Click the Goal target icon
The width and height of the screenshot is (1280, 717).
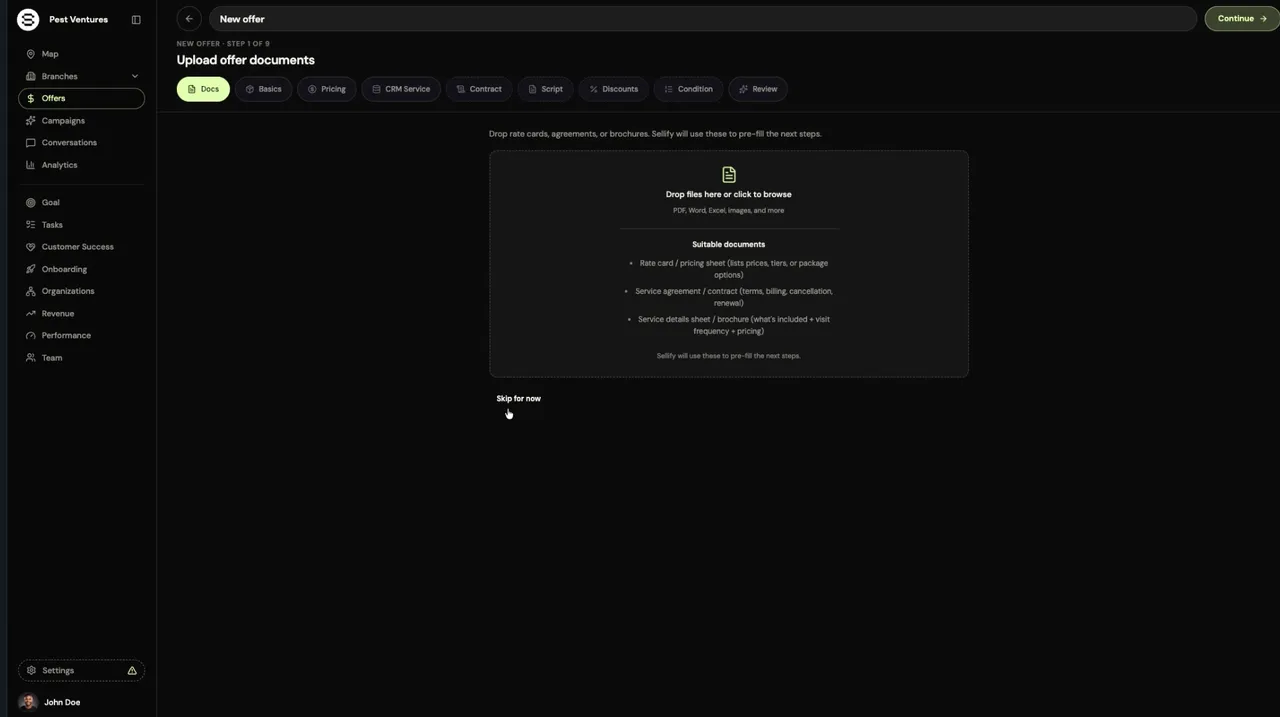click(30, 203)
